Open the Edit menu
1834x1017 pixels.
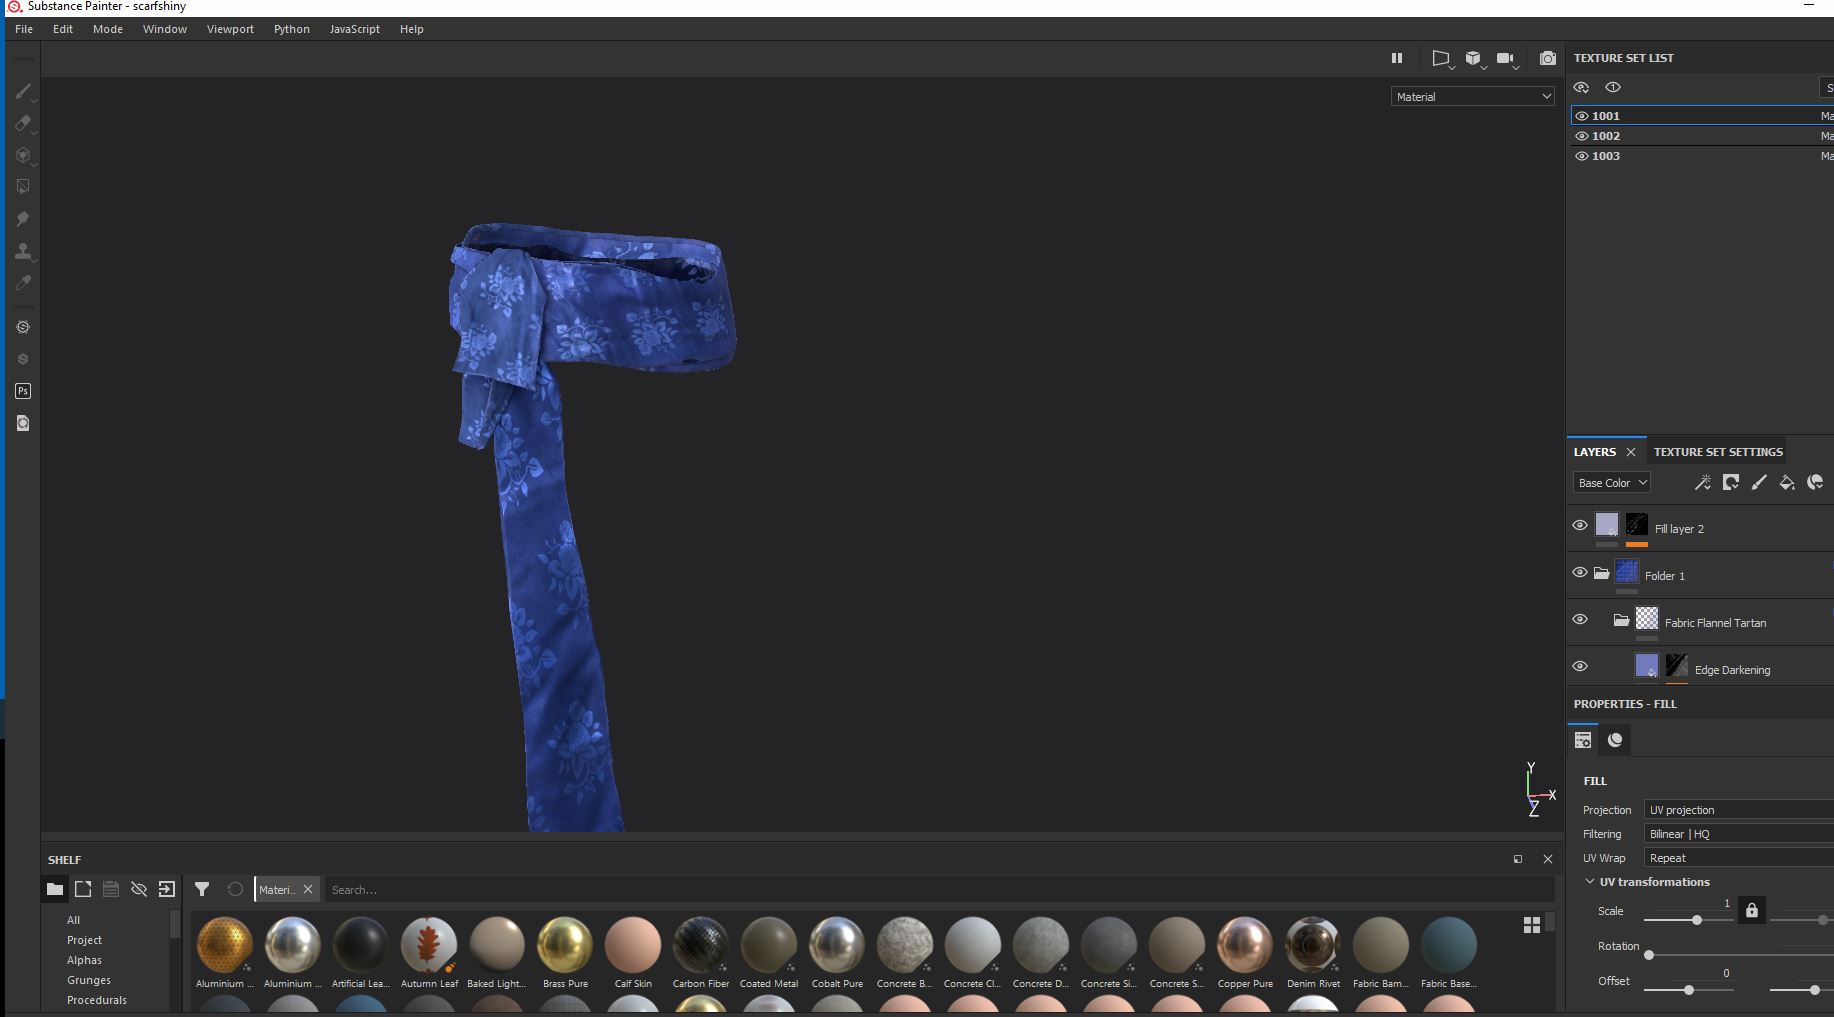point(63,29)
